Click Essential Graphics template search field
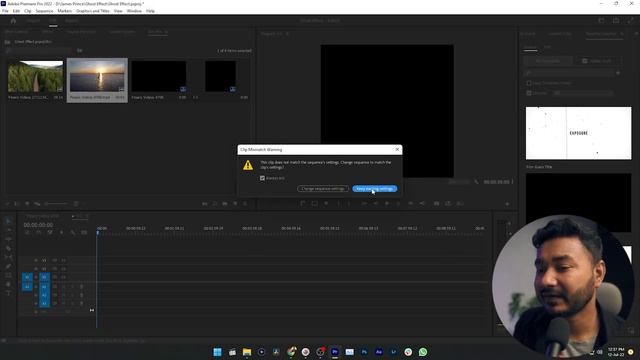 (569, 73)
